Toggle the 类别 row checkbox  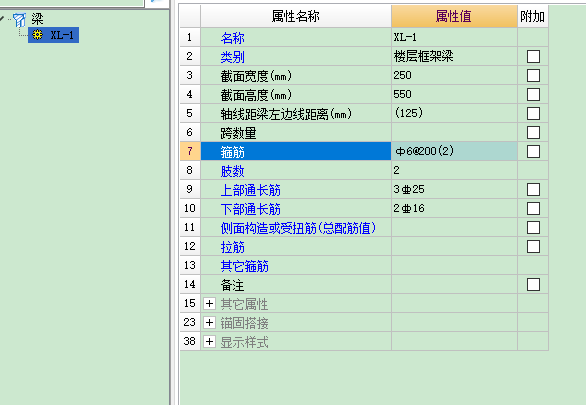[533, 56]
